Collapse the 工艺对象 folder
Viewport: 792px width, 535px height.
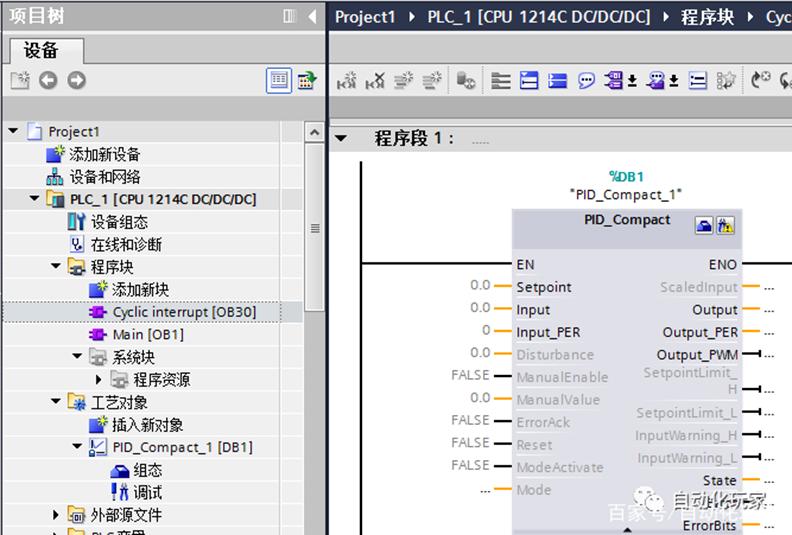pyautogui.click(x=56, y=401)
